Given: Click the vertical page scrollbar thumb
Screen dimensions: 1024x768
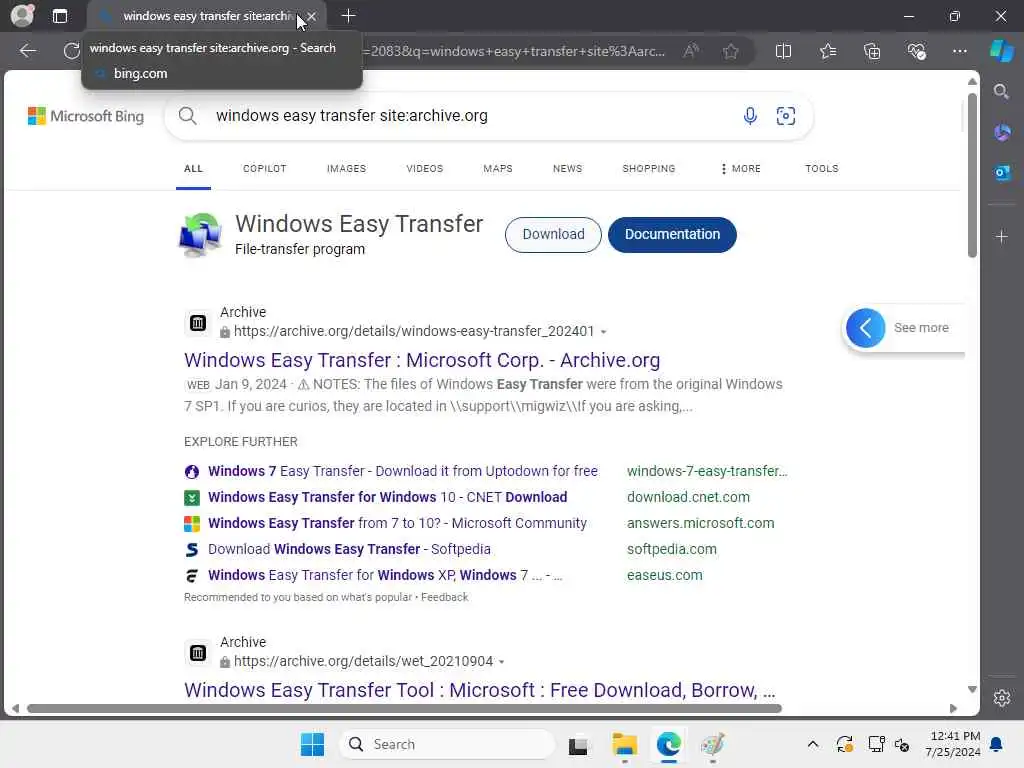Looking at the screenshot, I should [x=972, y=175].
